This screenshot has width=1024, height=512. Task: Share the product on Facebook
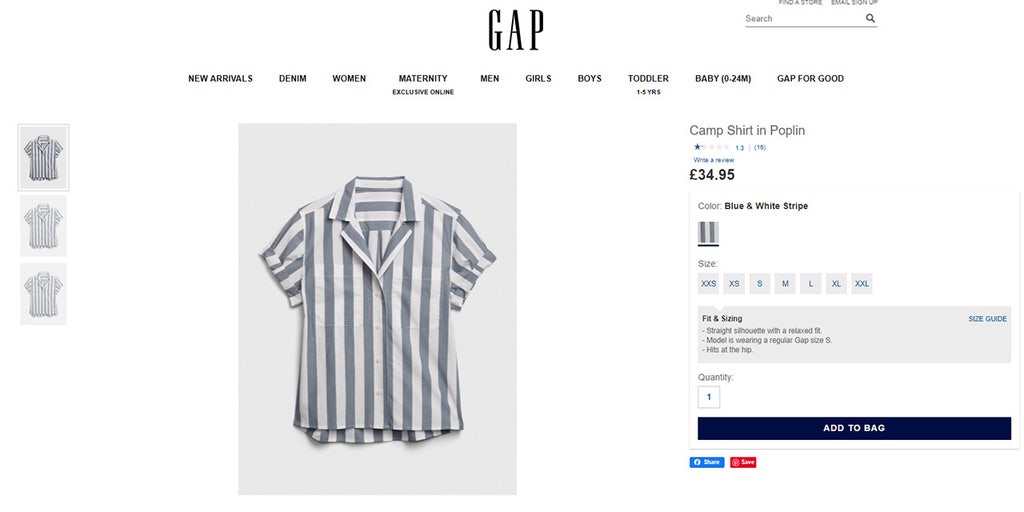(x=706, y=462)
